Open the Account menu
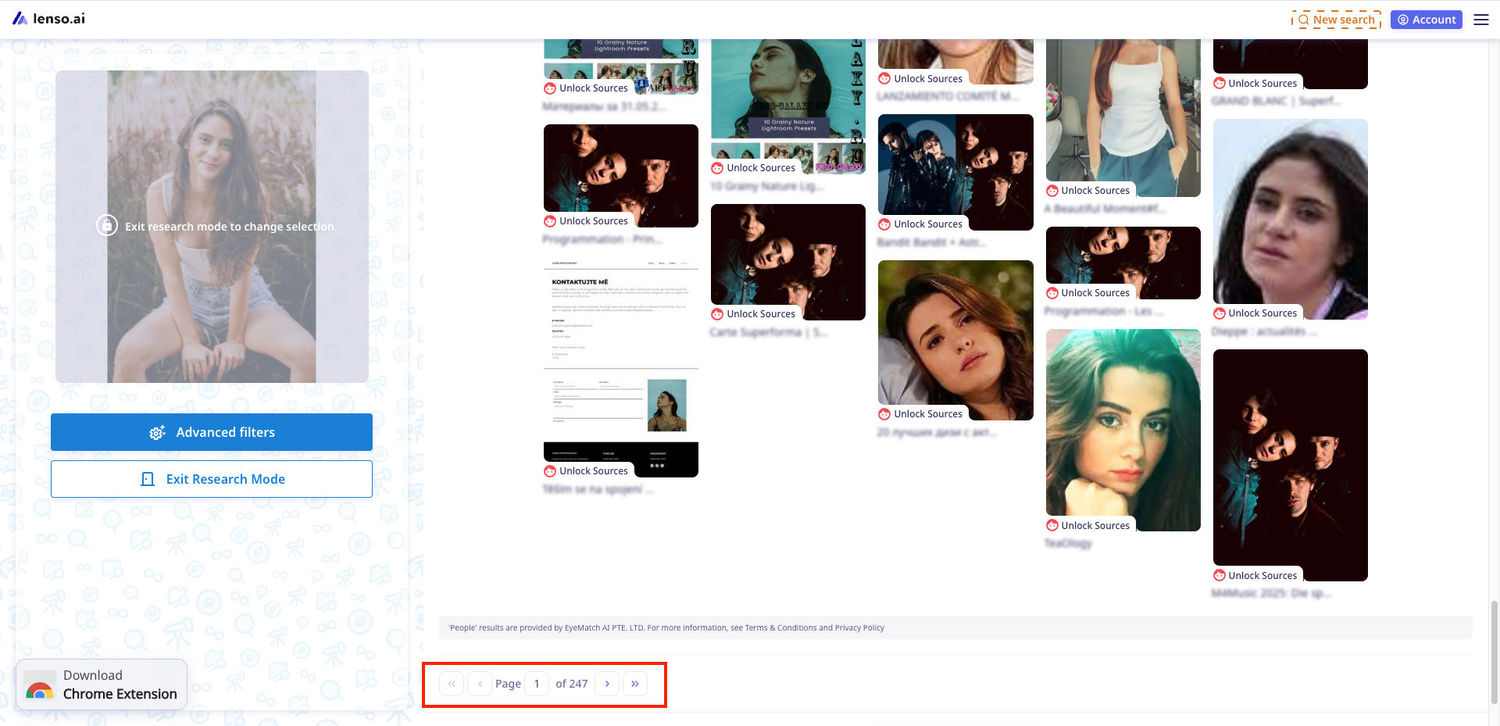Screen dimensions: 1500x726 1426,19
